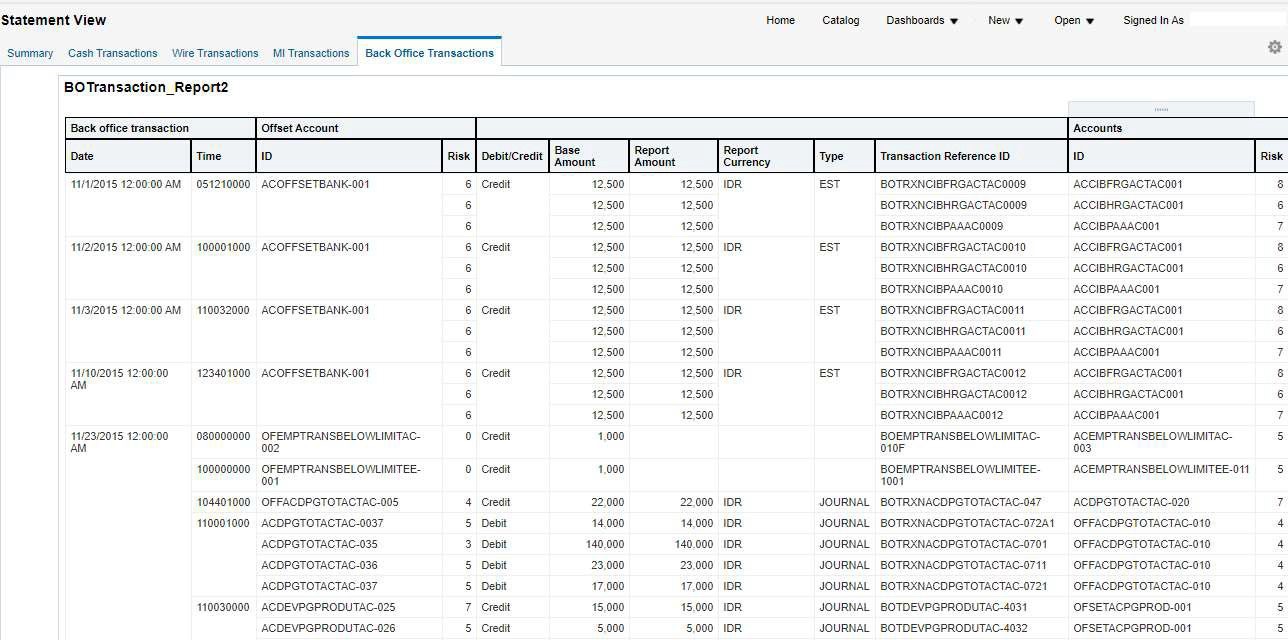This screenshot has height=640, width=1288.
Task: Select the MI Transactions tab
Action: [311, 53]
